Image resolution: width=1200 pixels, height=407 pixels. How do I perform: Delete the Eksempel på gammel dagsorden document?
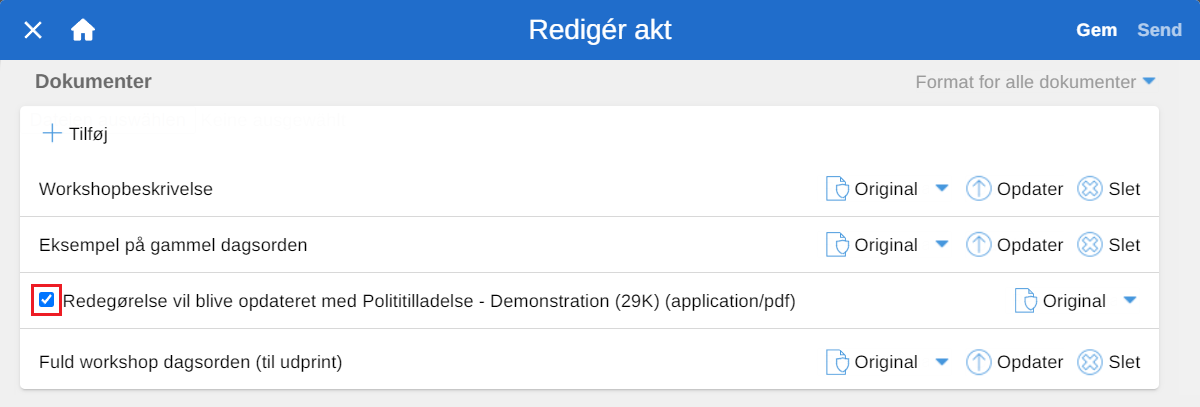1090,244
